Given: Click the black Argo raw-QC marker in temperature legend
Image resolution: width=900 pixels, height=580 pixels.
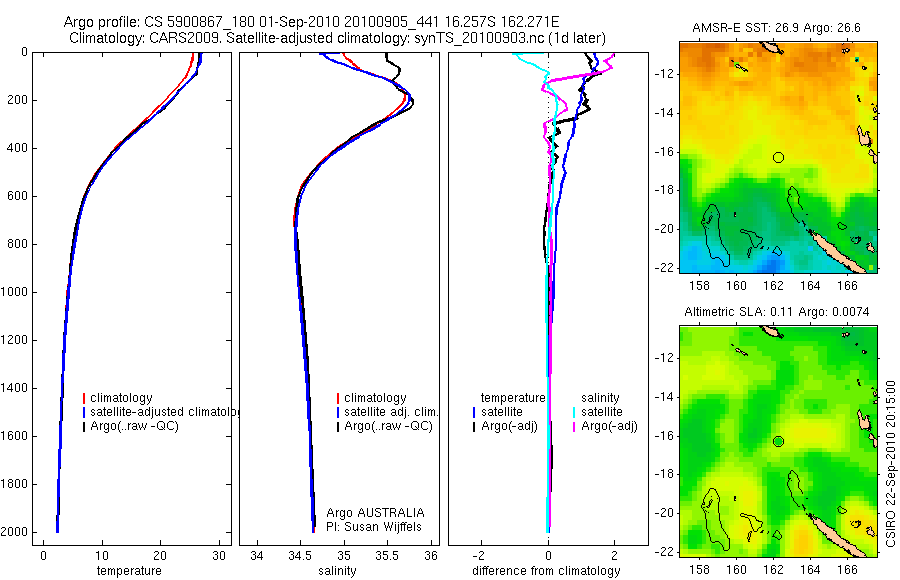Looking at the screenshot, I should click(x=84, y=427).
